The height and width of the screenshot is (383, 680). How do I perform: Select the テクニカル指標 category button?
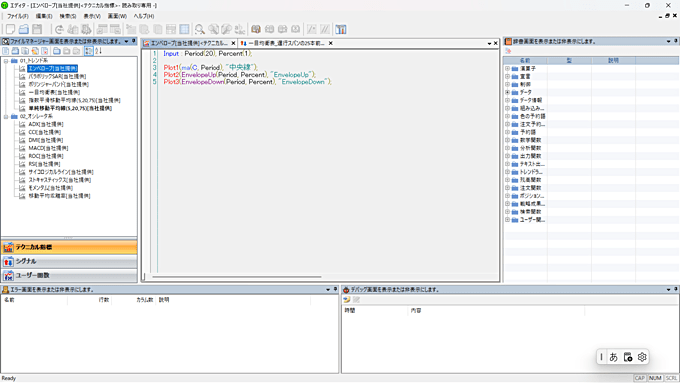click(x=69, y=247)
